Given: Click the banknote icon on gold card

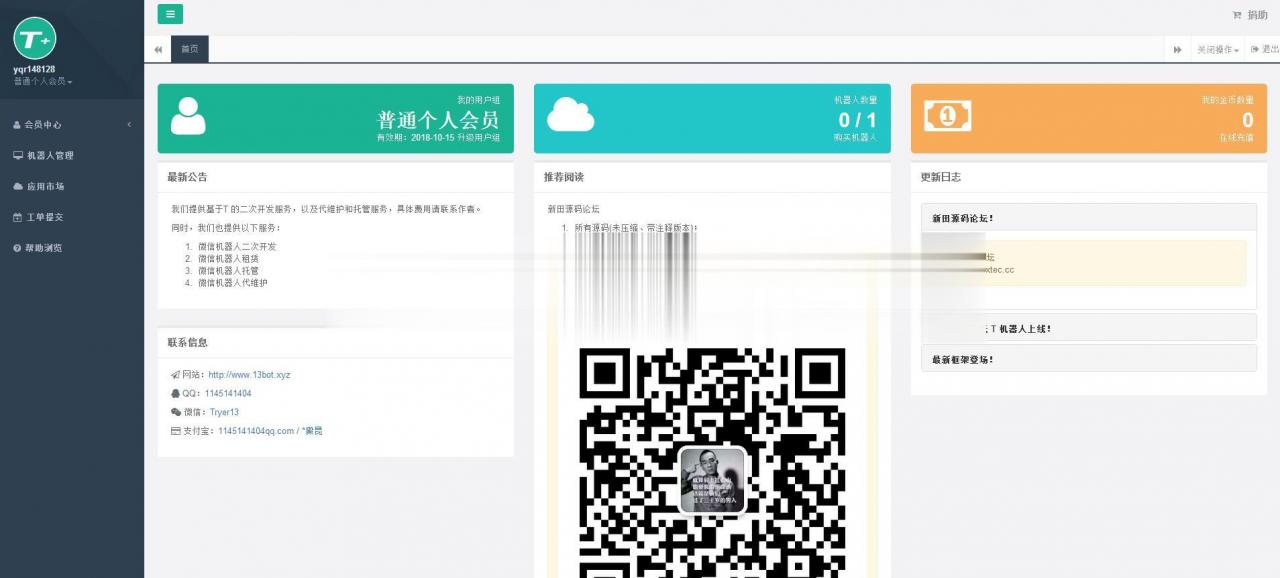Looking at the screenshot, I should pyautogui.click(x=947, y=115).
